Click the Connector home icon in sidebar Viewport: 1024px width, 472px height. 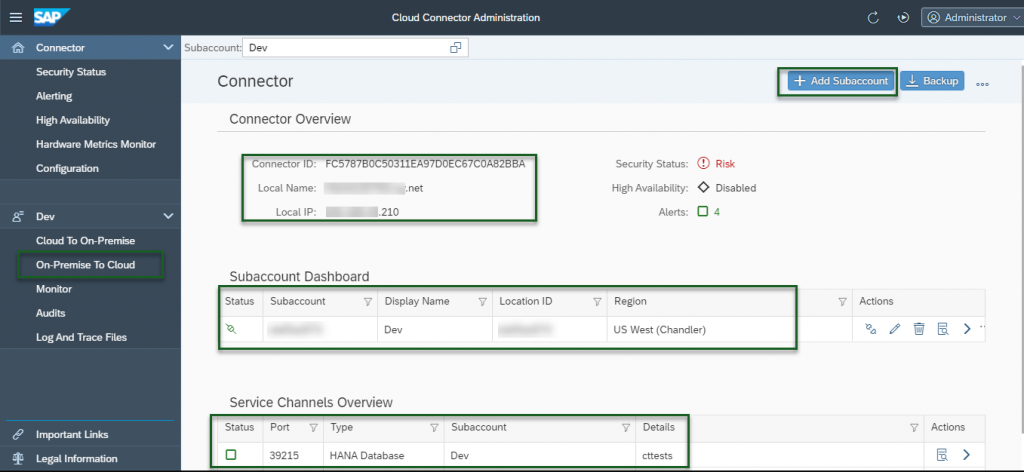click(x=18, y=48)
